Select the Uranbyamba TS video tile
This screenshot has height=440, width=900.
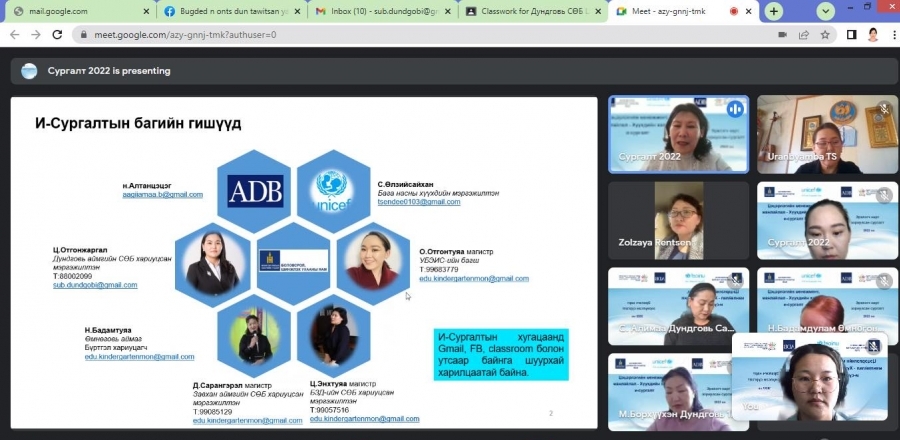pos(828,134)
